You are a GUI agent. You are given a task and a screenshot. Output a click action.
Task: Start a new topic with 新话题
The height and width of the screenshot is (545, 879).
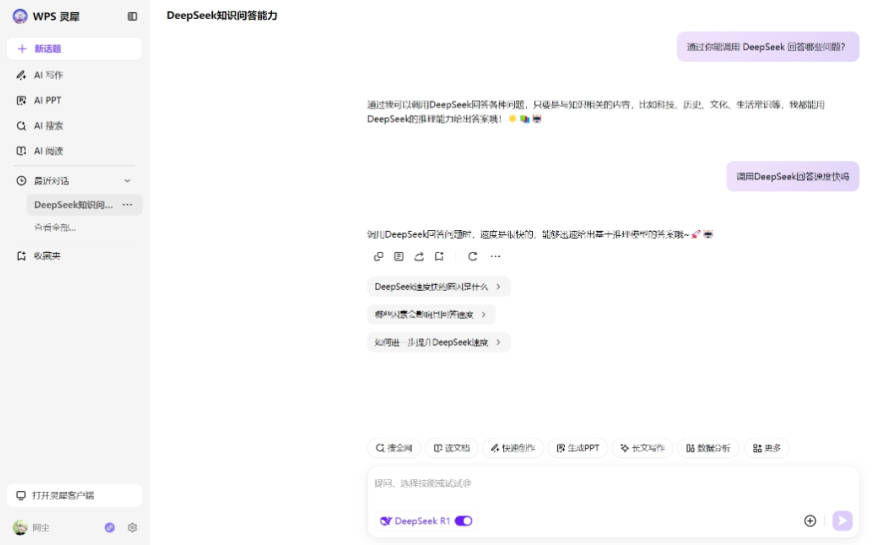(74, 49)
